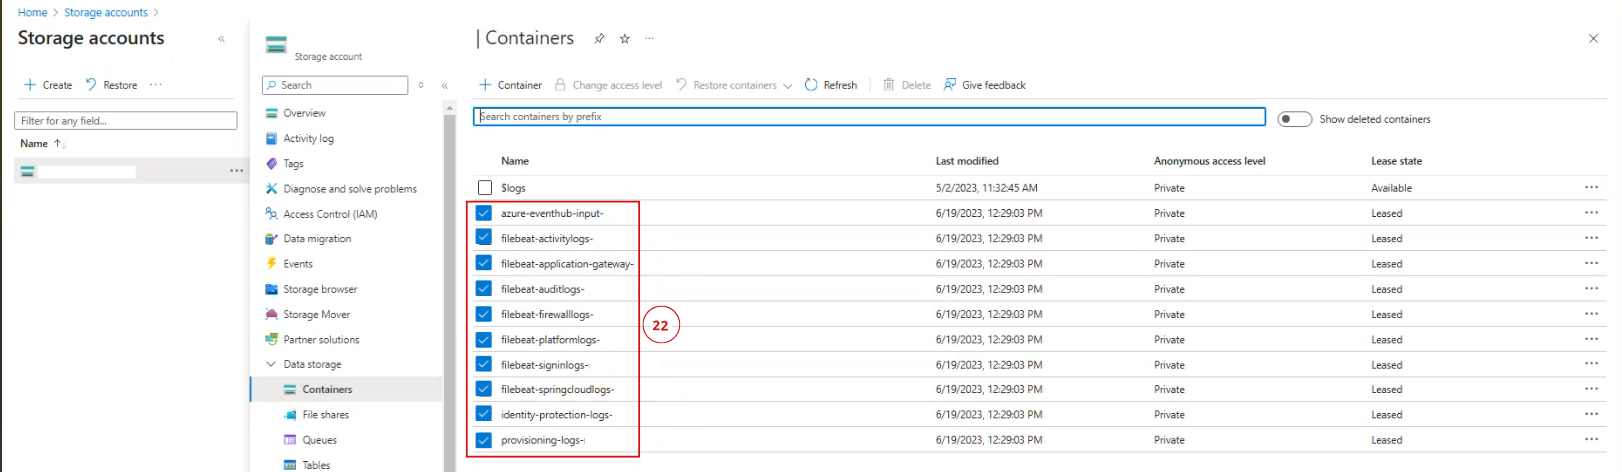The image size is (1622, 472).
Task: Uncheck azure-eventhub-input- container
Action: click(484, 213)
